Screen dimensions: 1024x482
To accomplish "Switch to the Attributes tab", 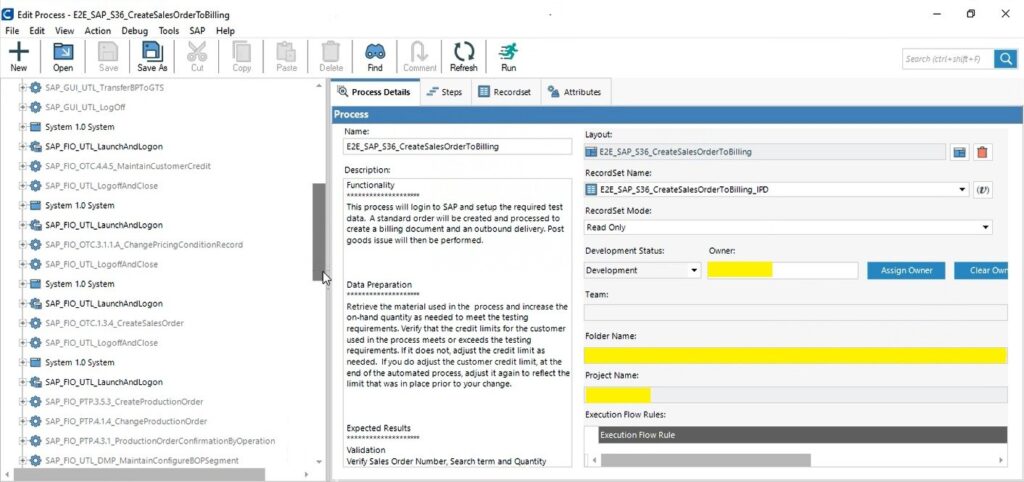I will [x=575, y=92].
